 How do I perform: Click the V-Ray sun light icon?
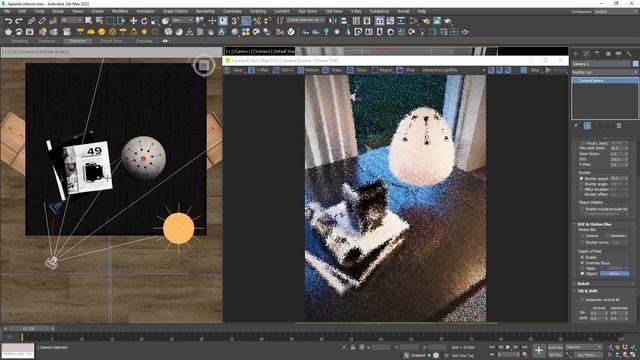144,31
